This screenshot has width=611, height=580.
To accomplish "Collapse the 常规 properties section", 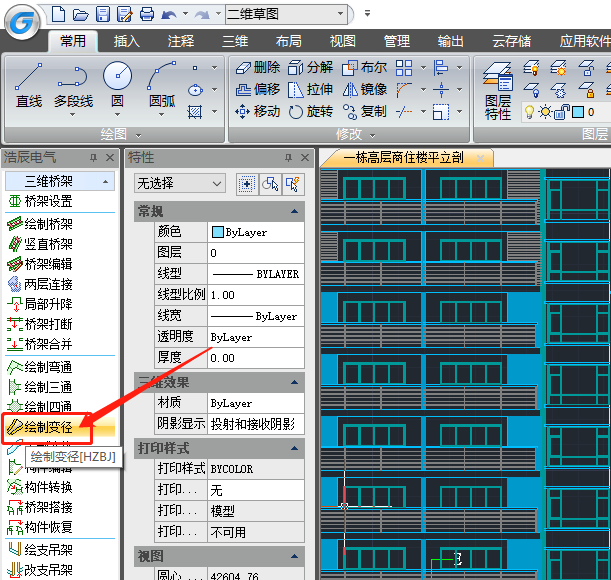I will pyautogui.click(x=294, y=211).
